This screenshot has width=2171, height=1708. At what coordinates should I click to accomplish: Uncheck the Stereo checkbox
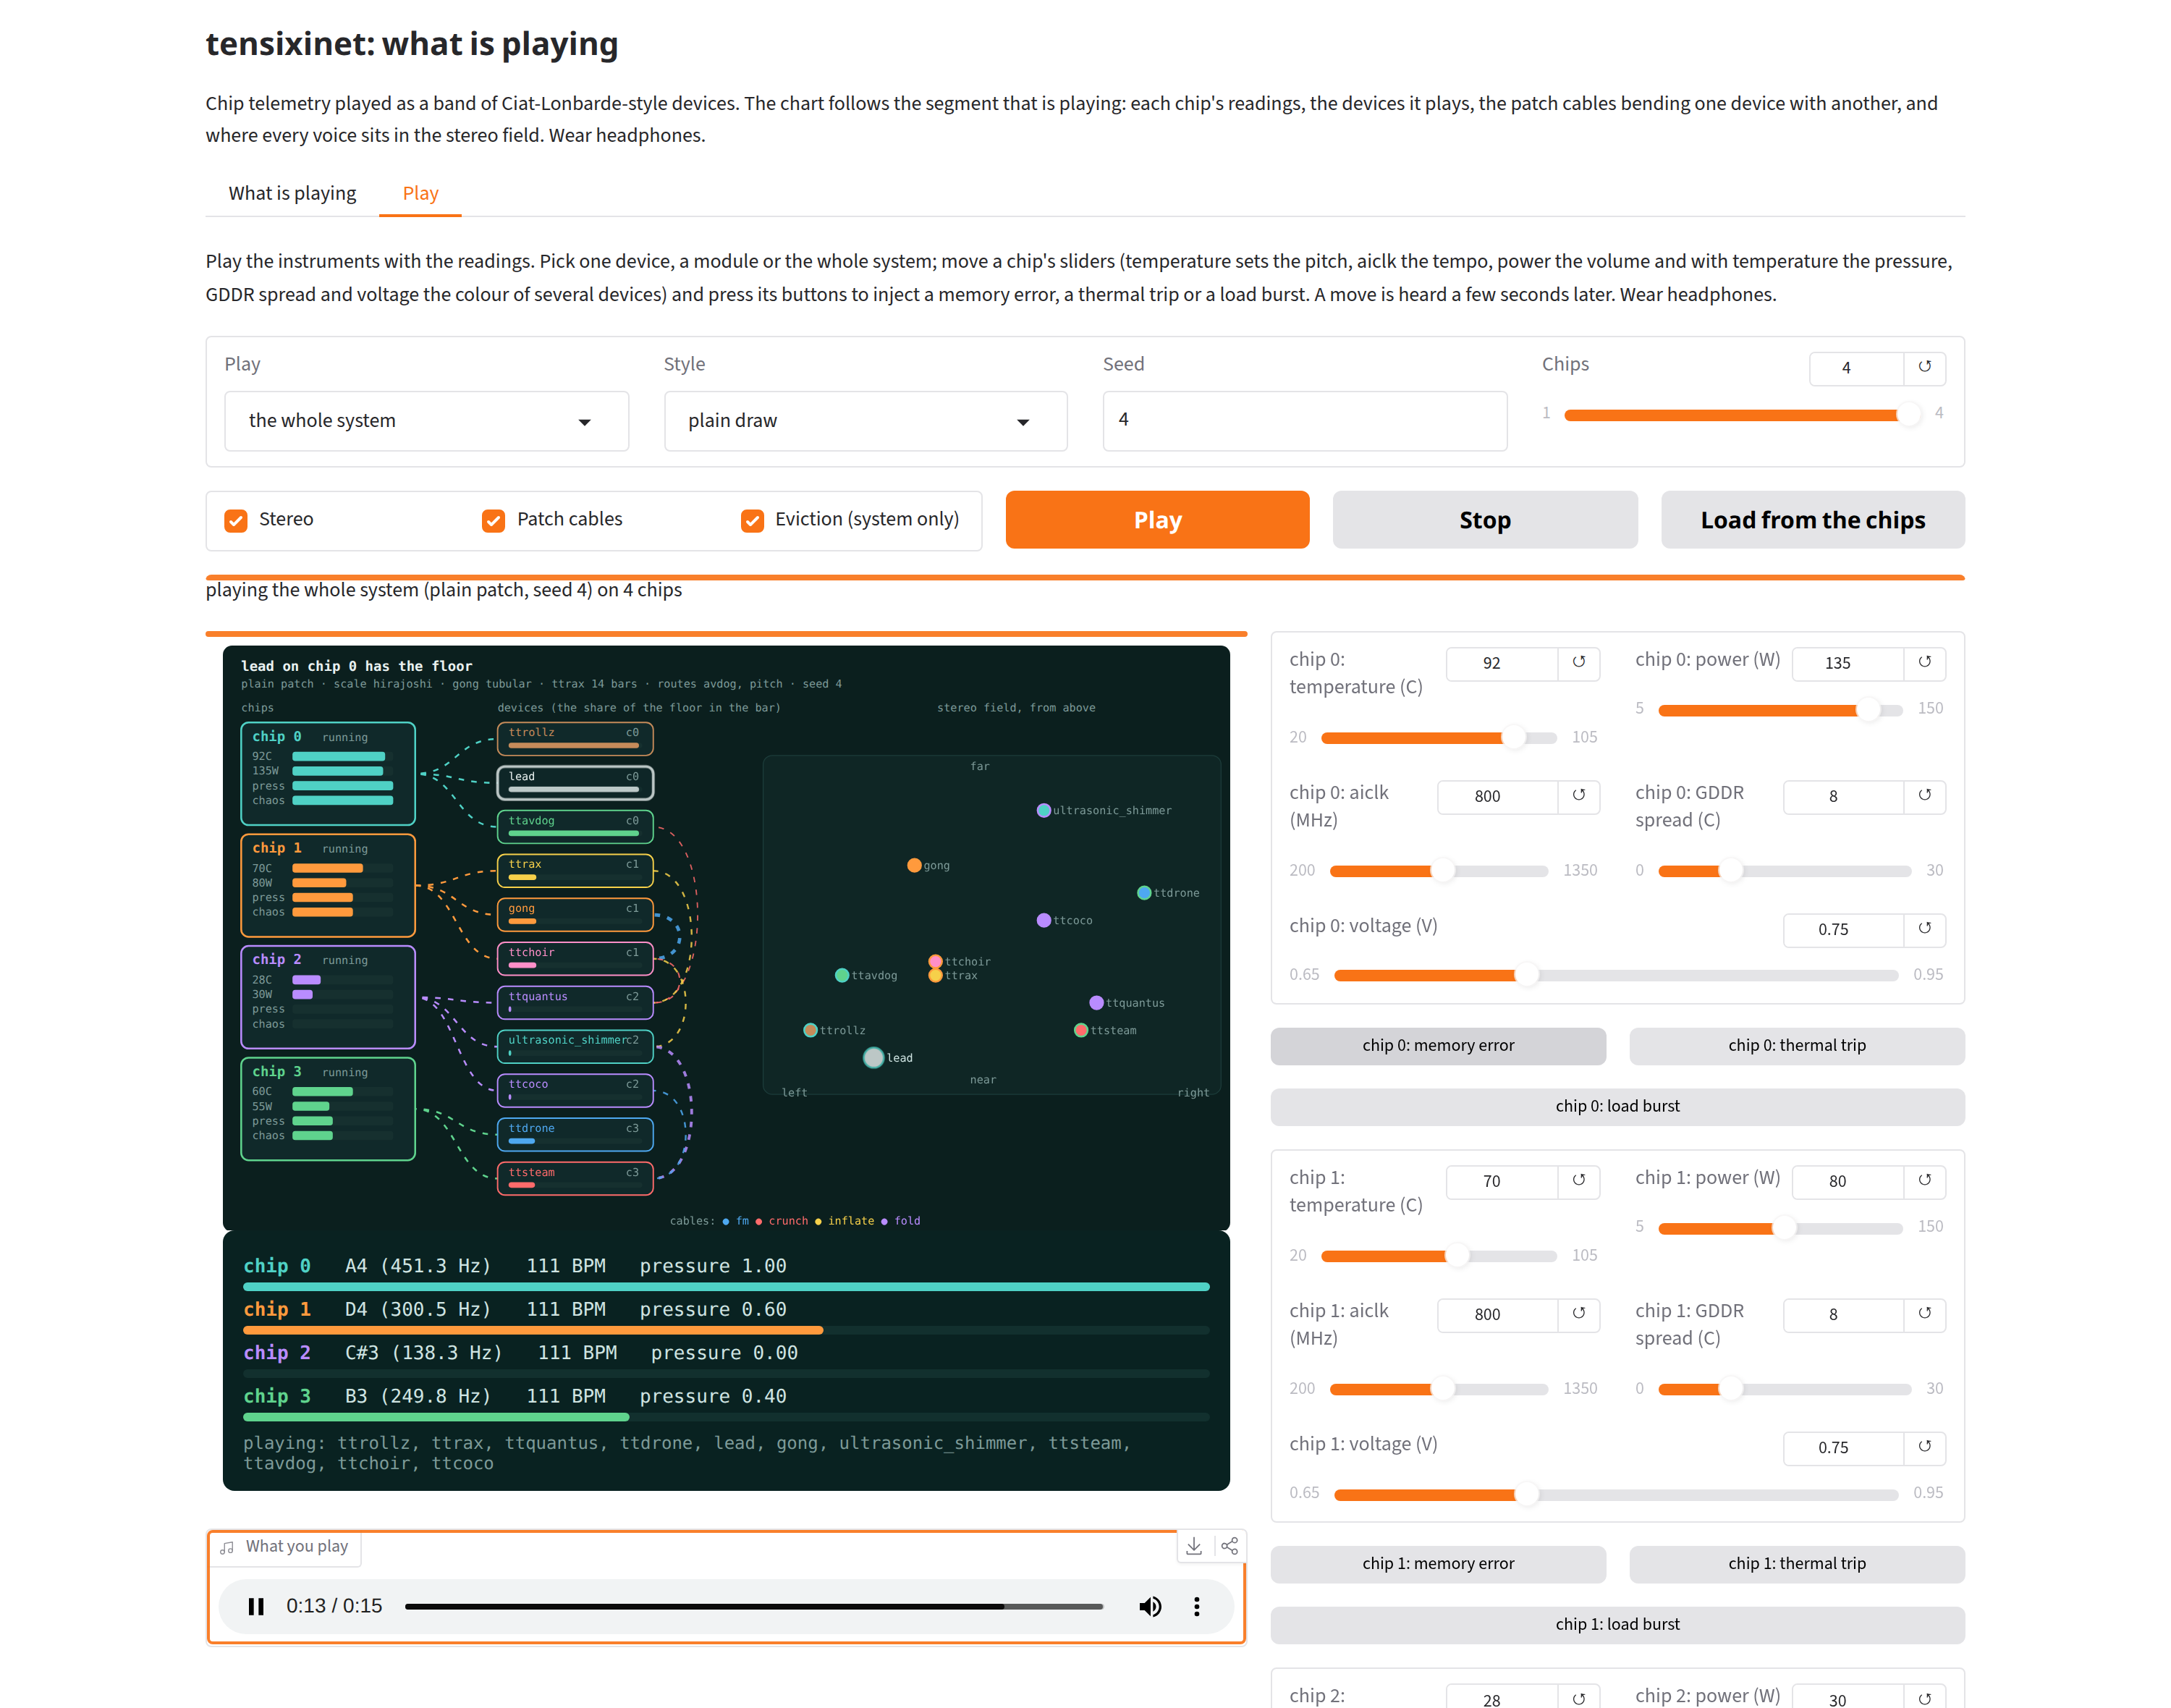[x=236, y=520]
